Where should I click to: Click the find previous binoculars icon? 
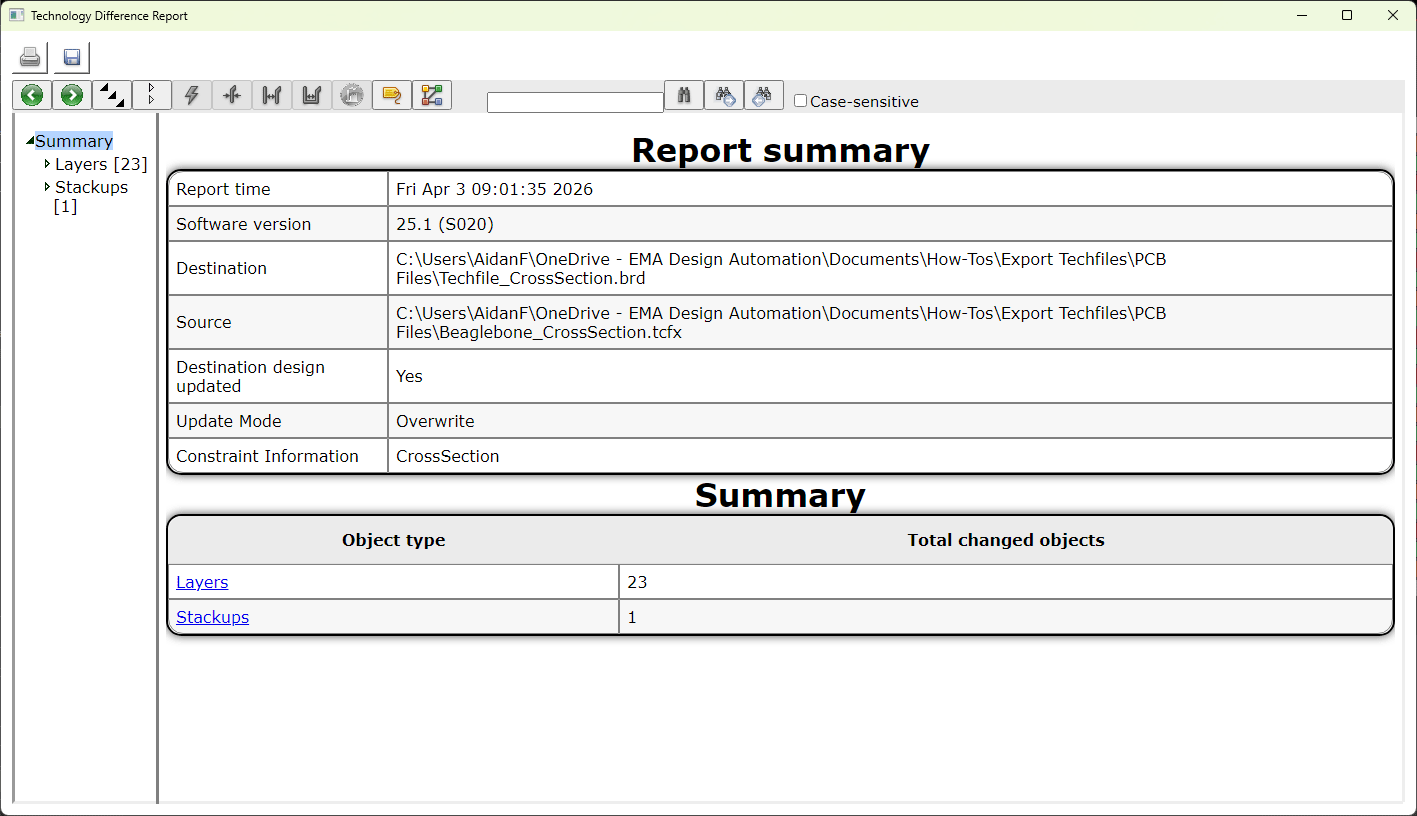tap(764, 94)
